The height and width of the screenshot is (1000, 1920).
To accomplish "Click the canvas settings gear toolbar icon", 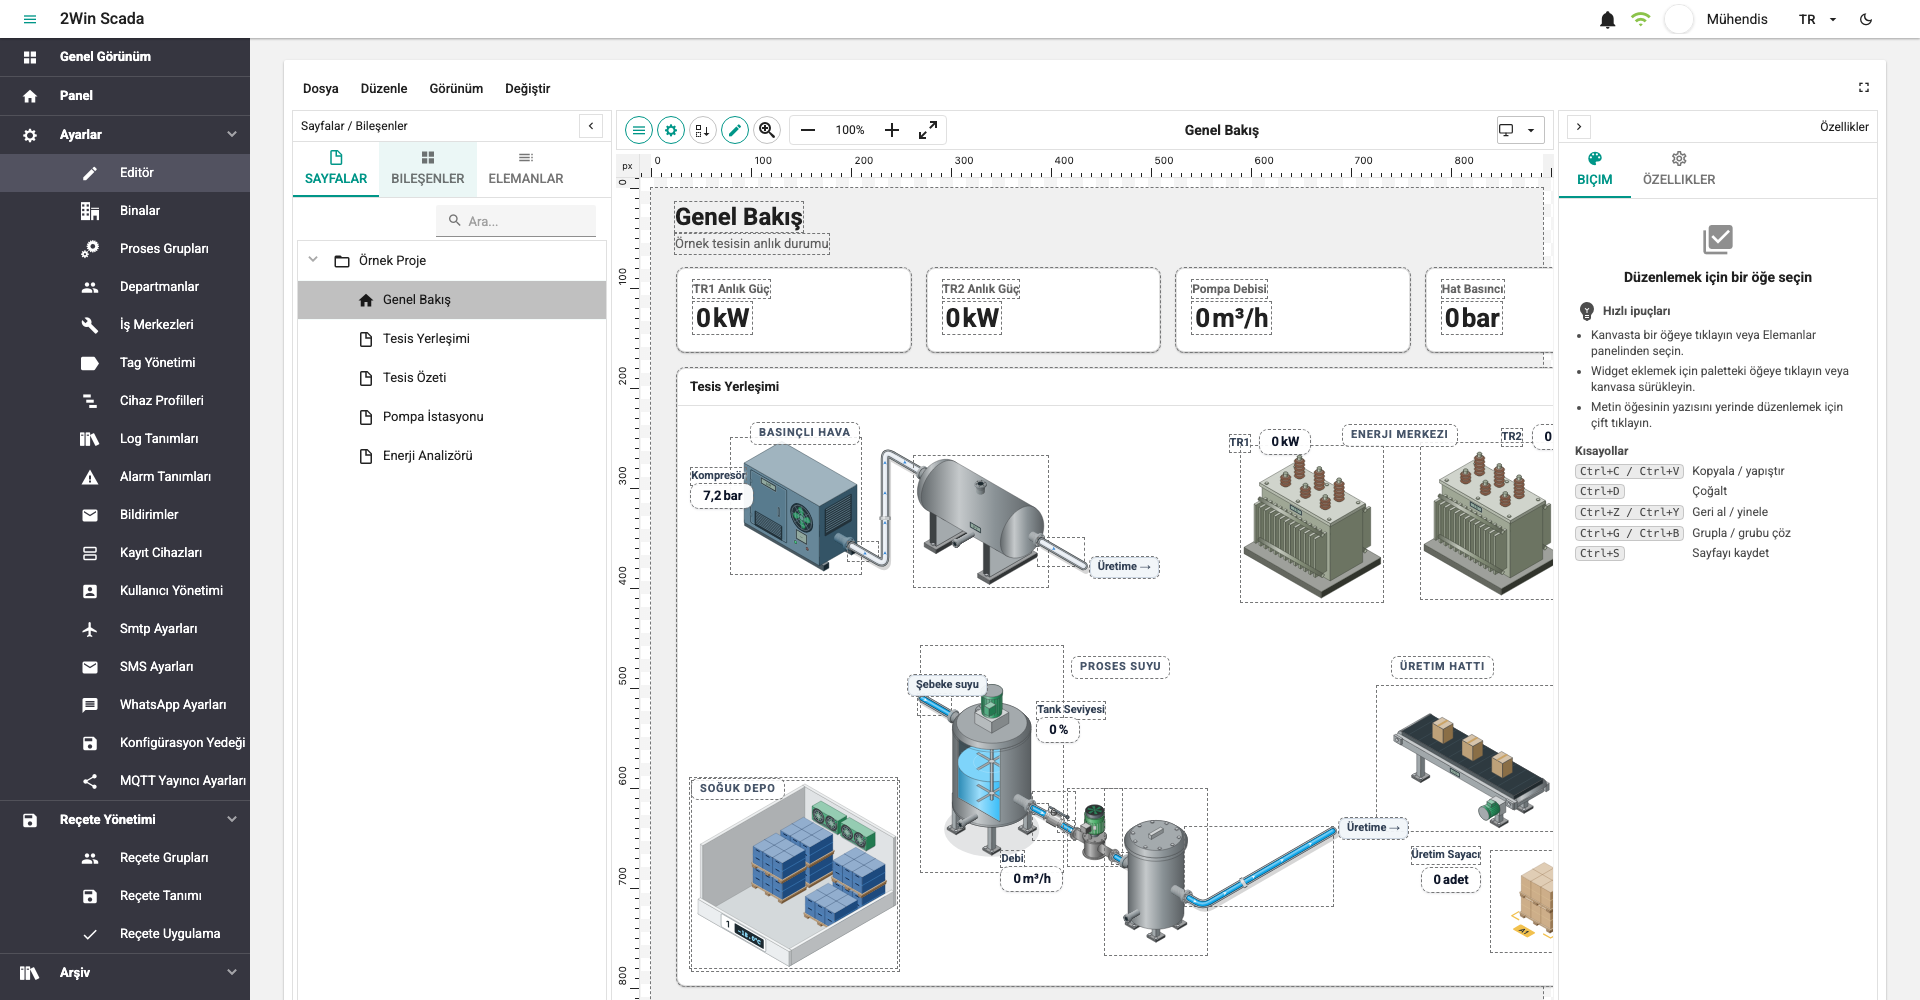I will pyautogui.click(x=671, y=130).
